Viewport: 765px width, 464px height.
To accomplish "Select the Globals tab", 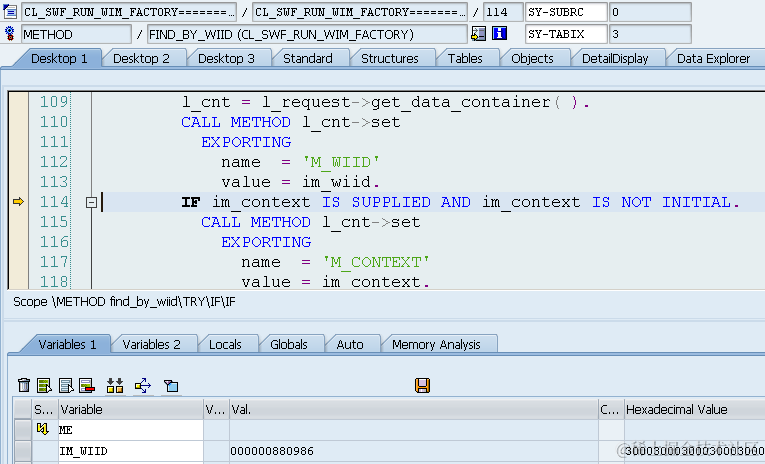I will (x=289, y=344).
